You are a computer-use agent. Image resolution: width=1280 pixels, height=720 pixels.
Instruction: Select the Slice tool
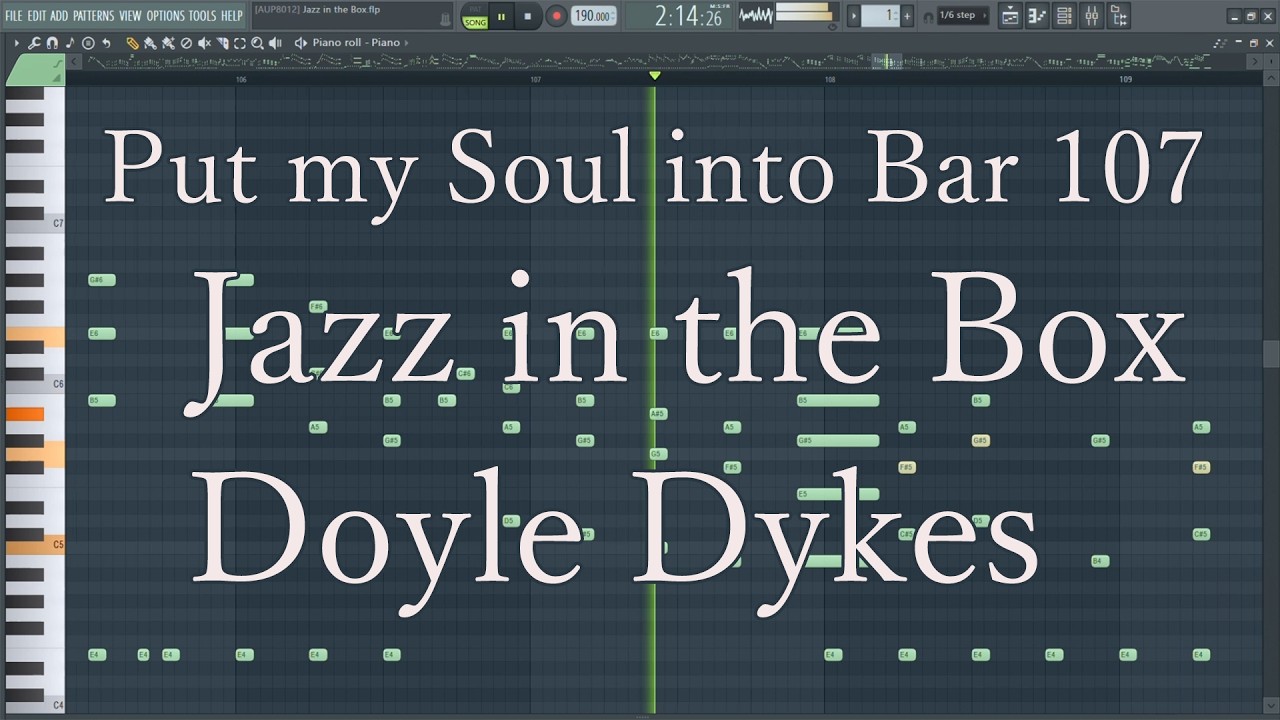coord(222,43)
